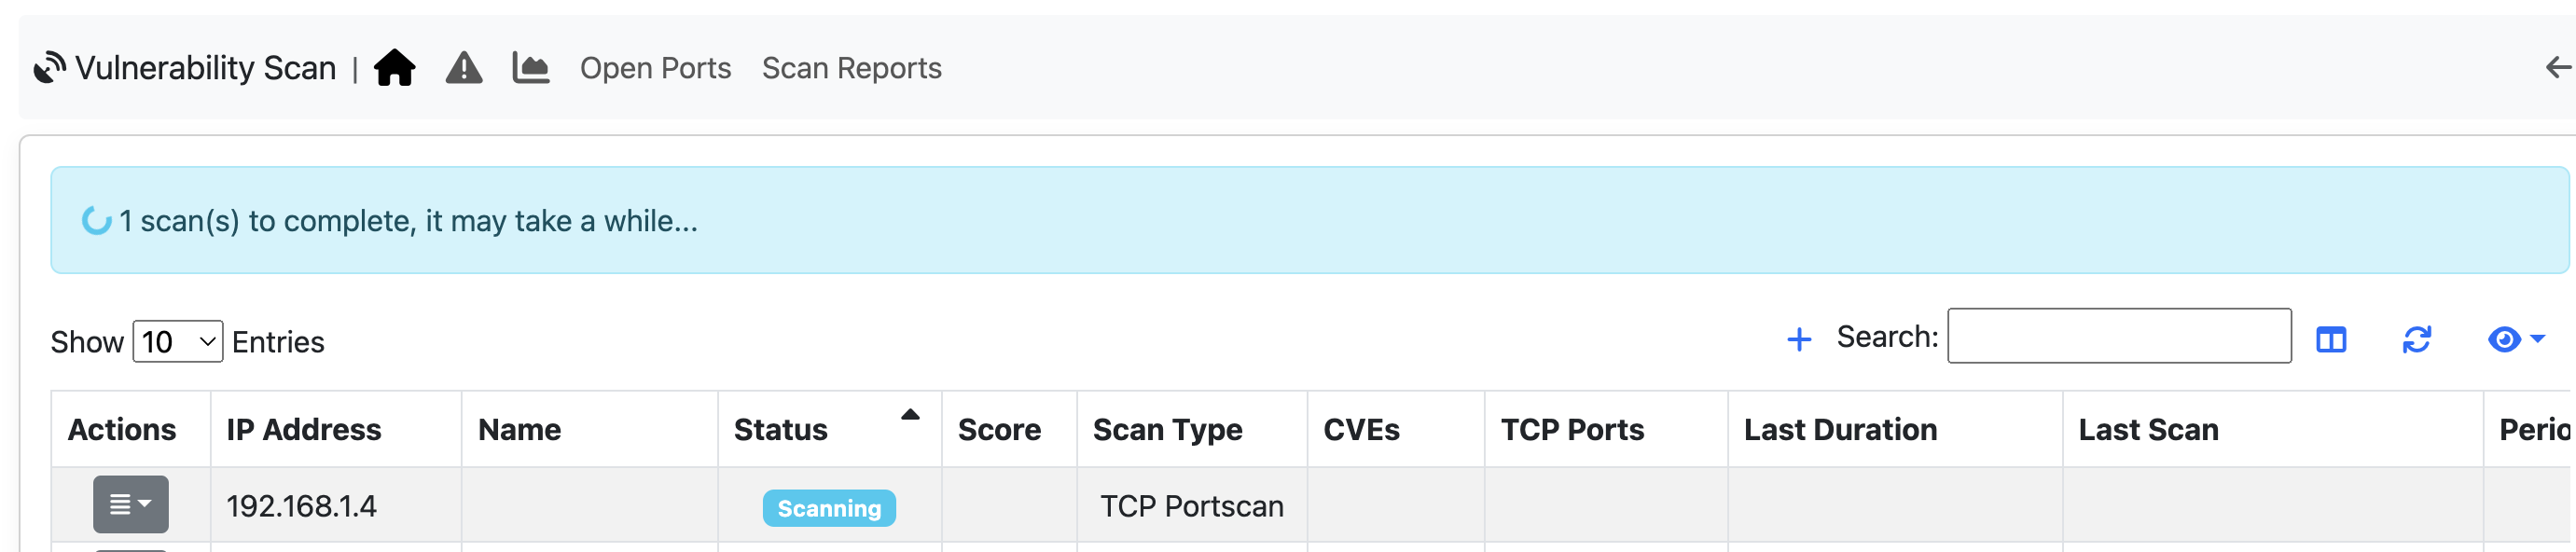Open the eye visibility dropdown menu
The width and height of the screenshot is (2576, 552).
point(2511,340)
